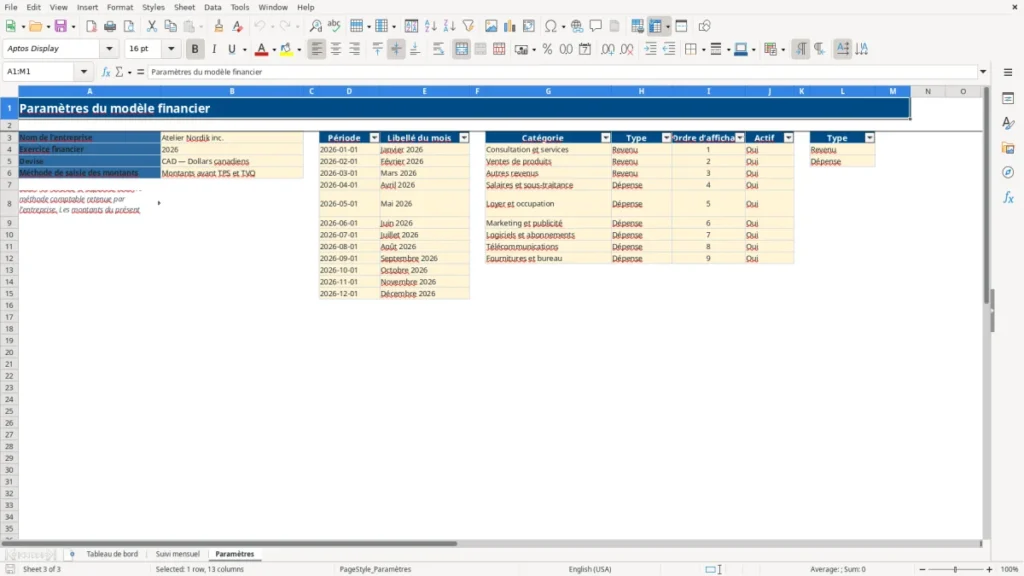Open the Actif column filter dropdown
The width and height of the screenshot is (1024, 576).
click(788, 138)
